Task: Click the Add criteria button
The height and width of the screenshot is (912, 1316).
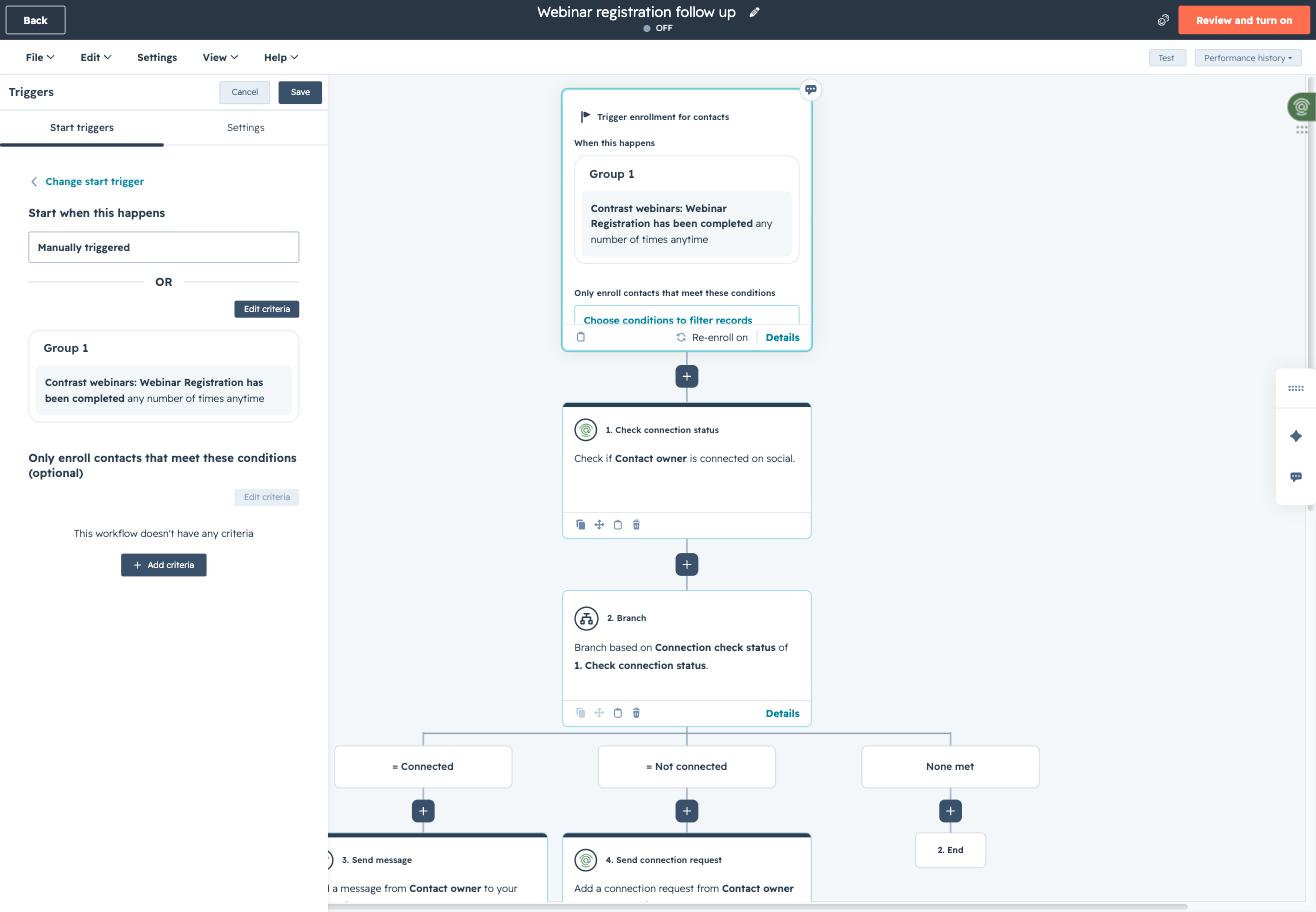Action: coord(164,565)
